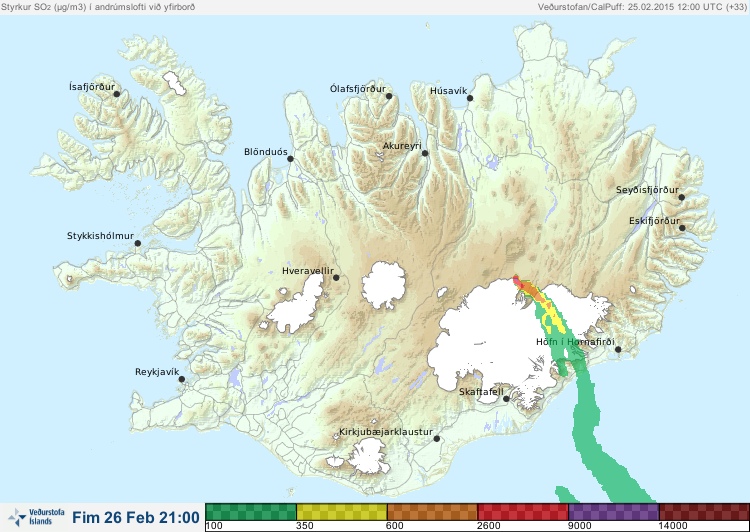
Task: Click the Skaftafell label text
Action: pos(481,392)
